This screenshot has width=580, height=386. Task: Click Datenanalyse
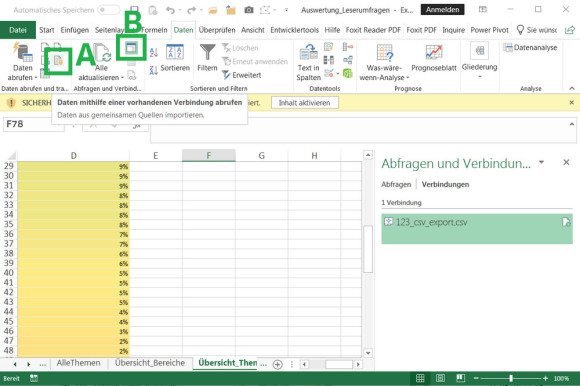click(530, 47)
